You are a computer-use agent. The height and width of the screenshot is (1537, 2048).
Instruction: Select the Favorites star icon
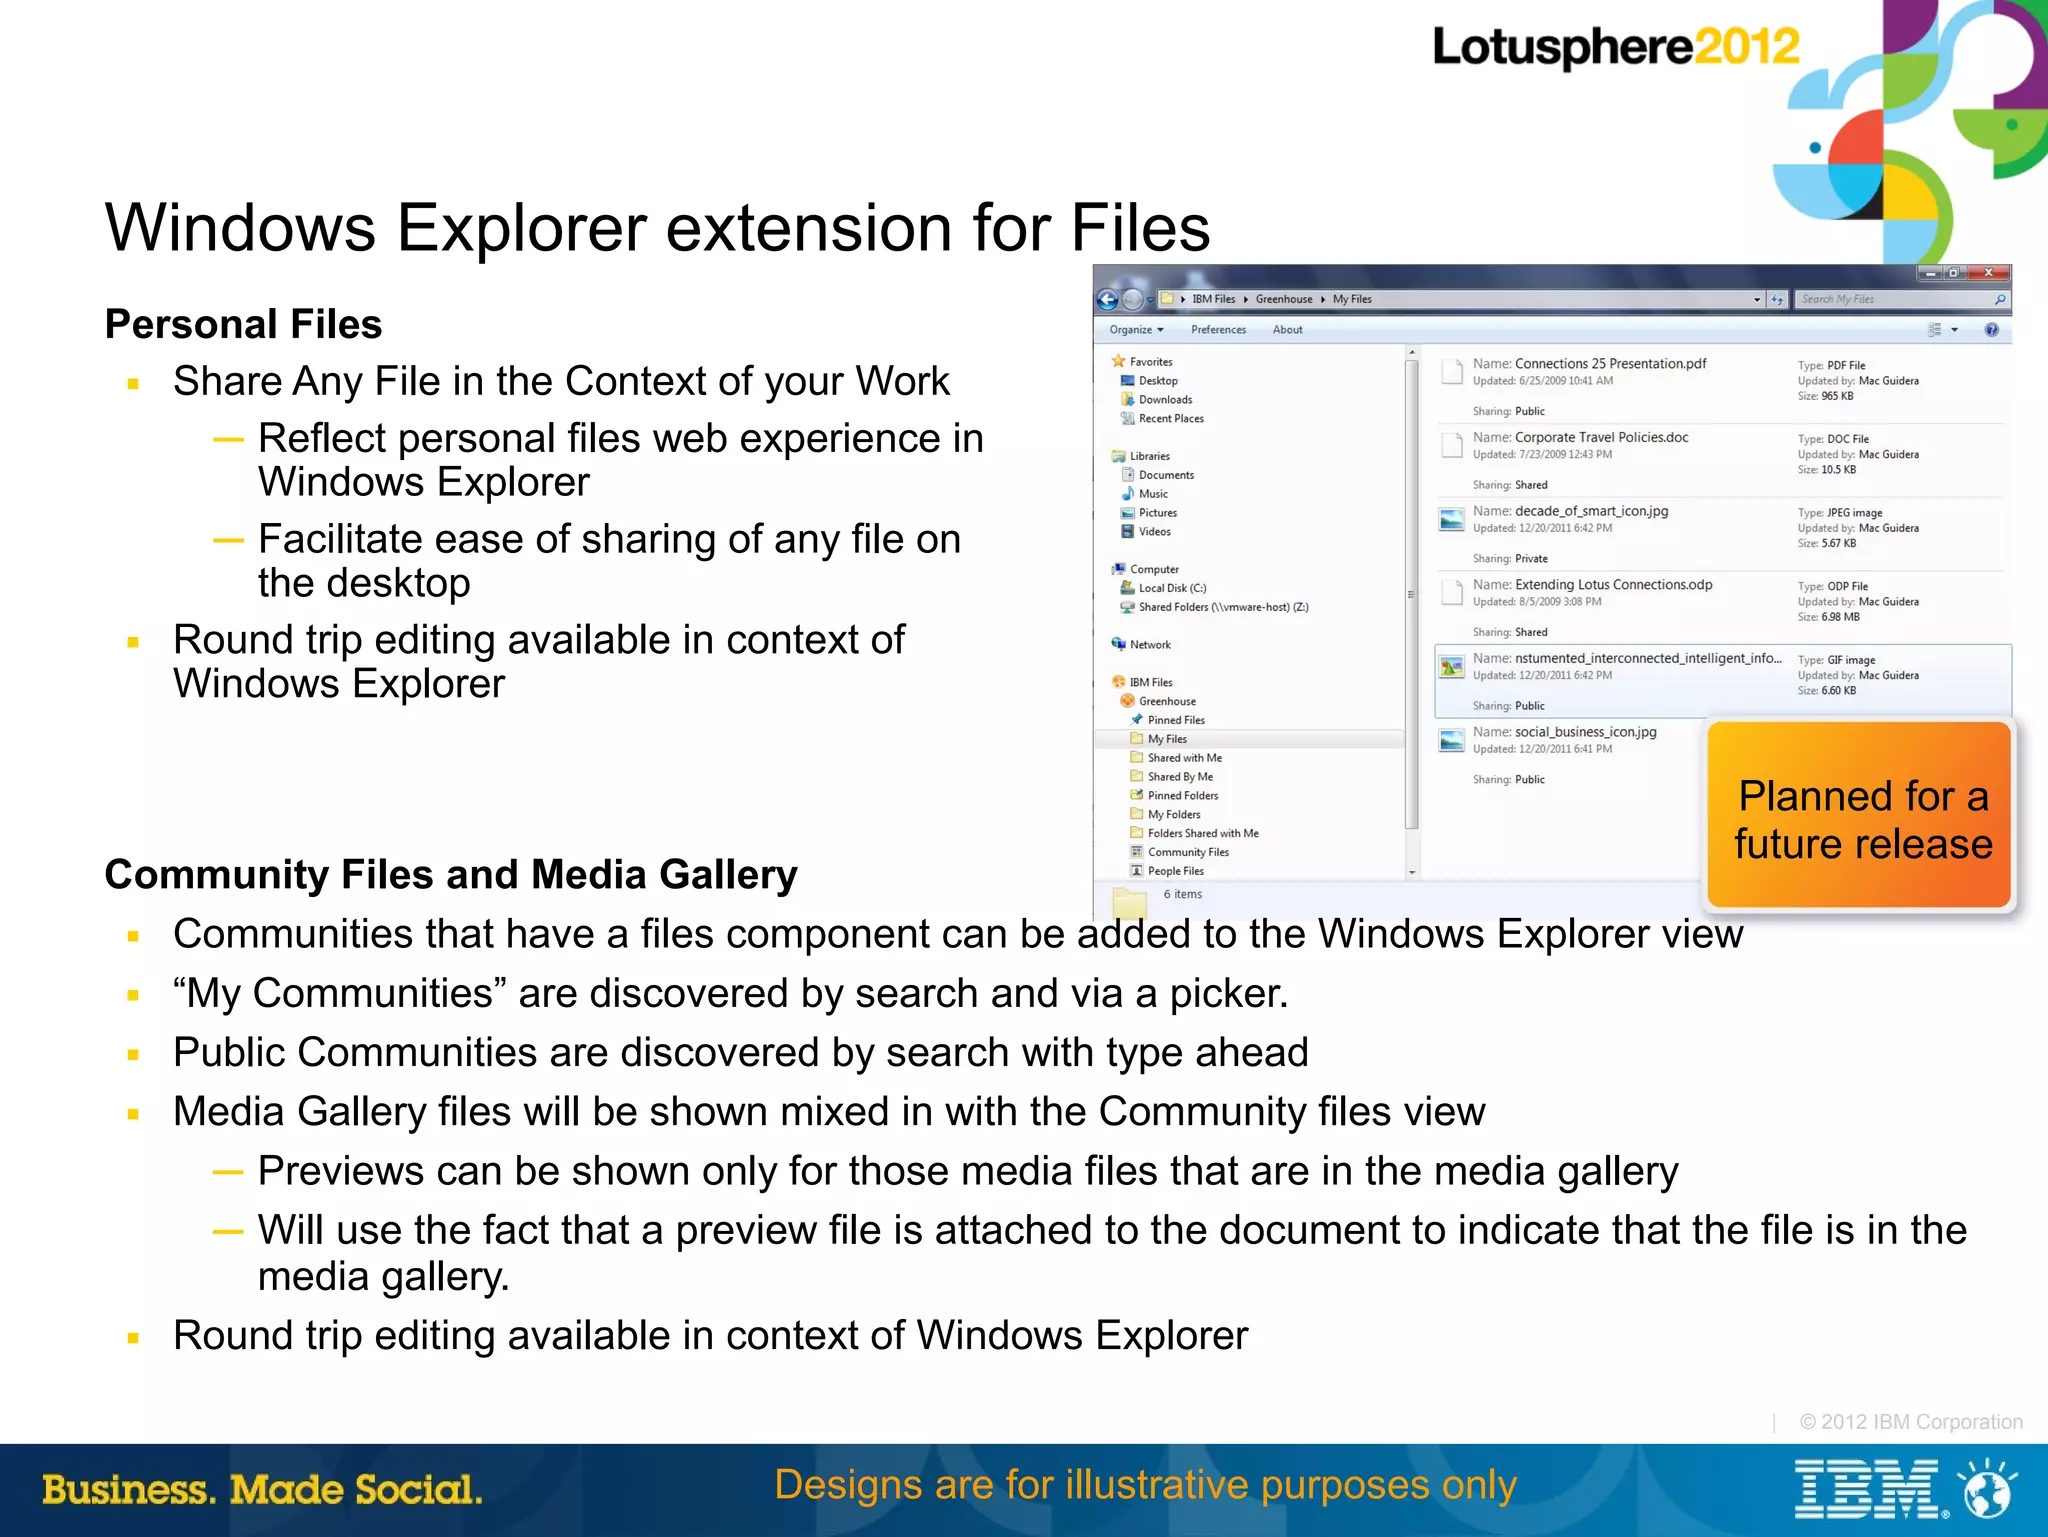click(x=1119, y=361)
